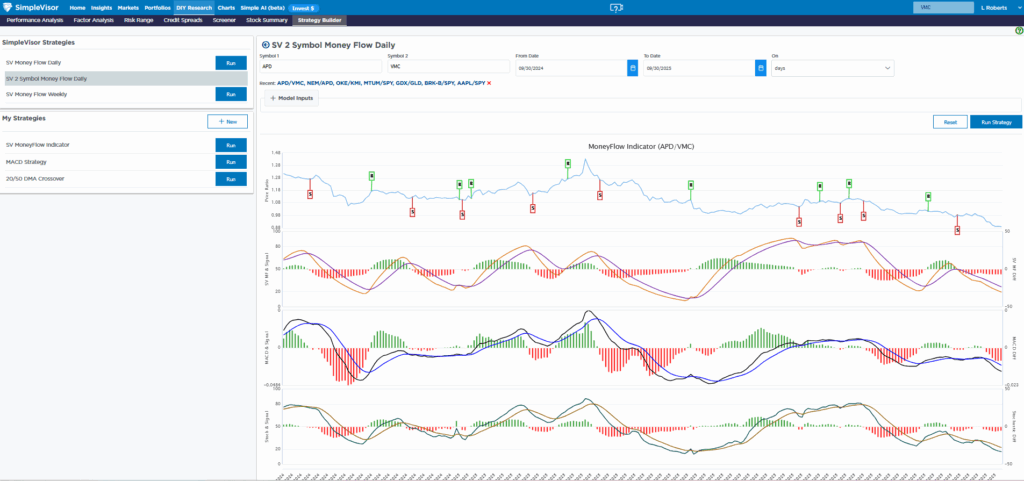Open the DIY Research menu
The height and width of the screenshot is (481, 1024).
click(193, 7)
